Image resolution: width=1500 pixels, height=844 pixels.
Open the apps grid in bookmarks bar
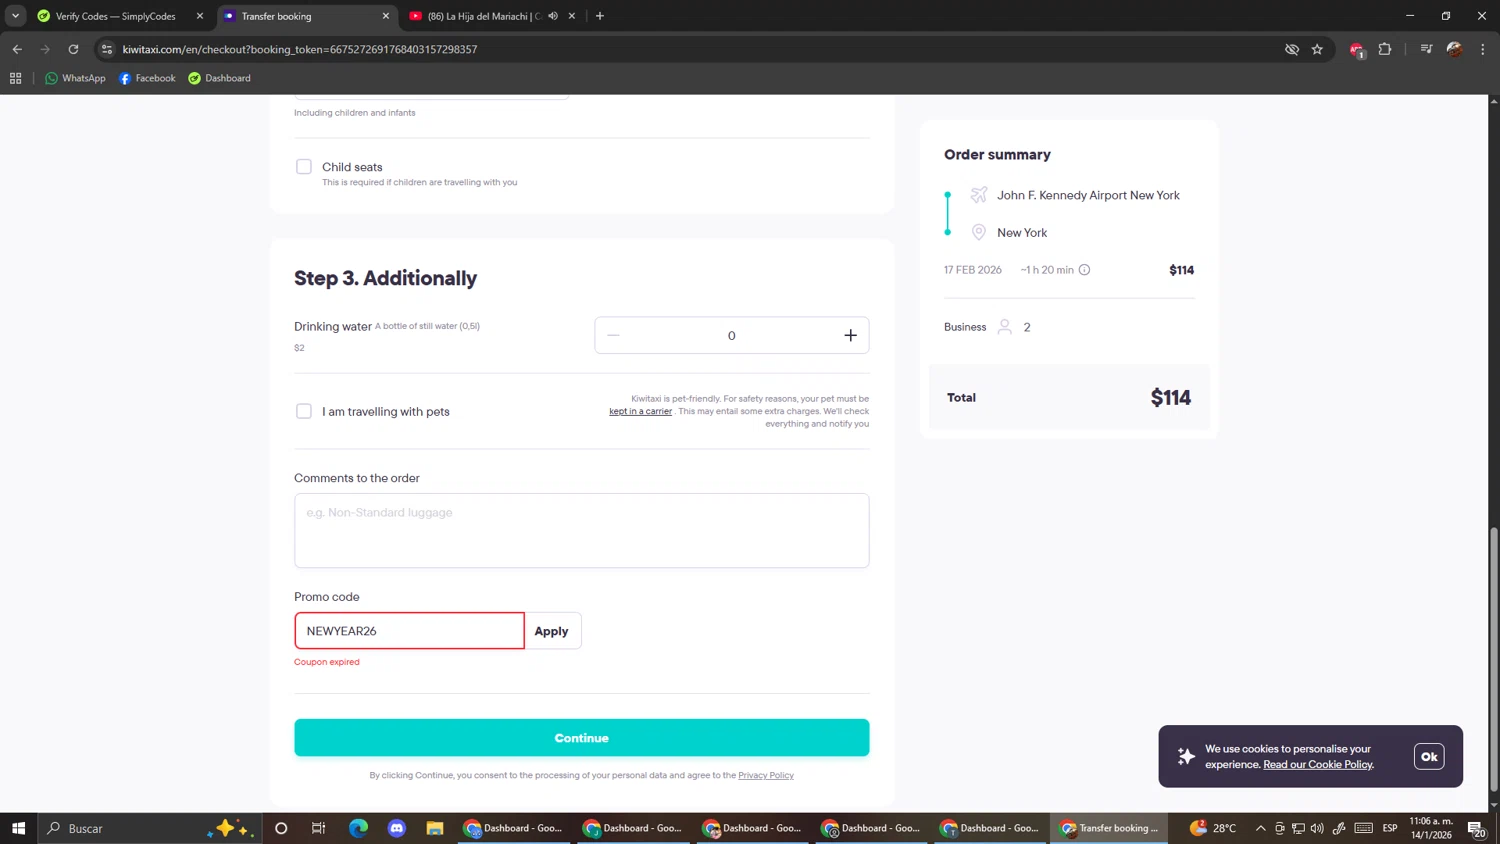[x=15, y=78]
